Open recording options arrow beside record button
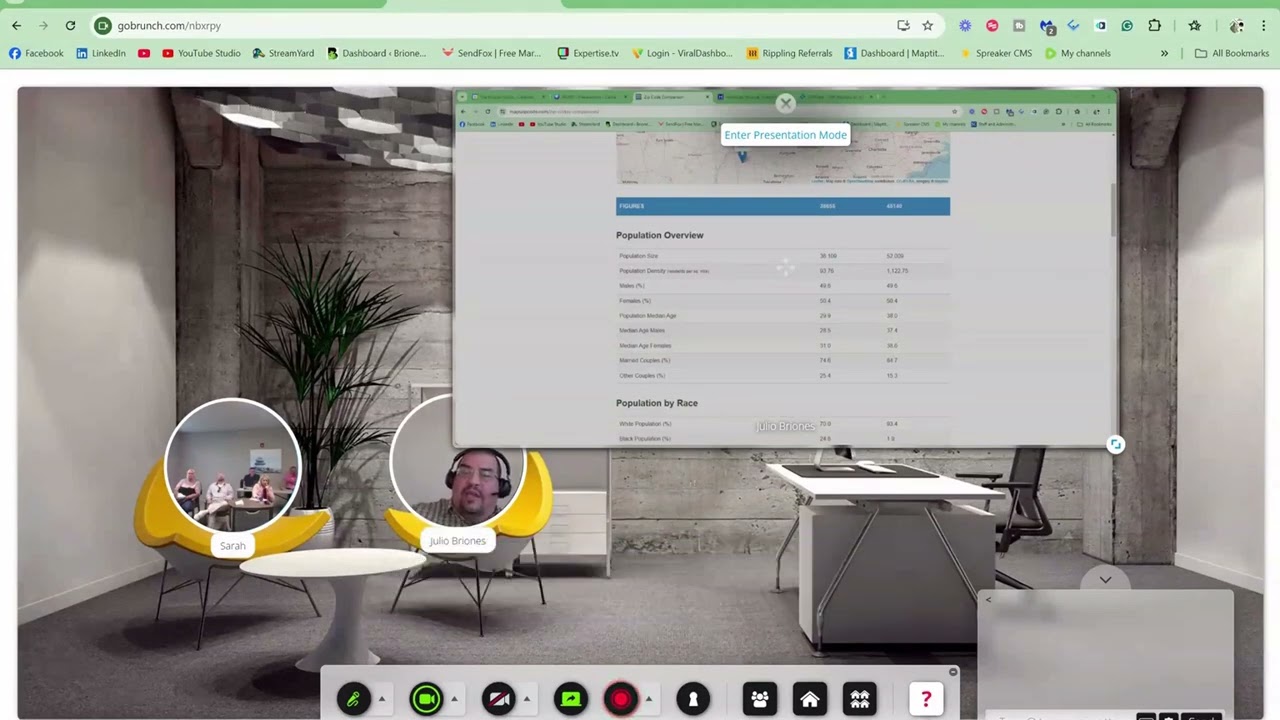Screen dimensions: 1280x720 [x=649, y=699]
